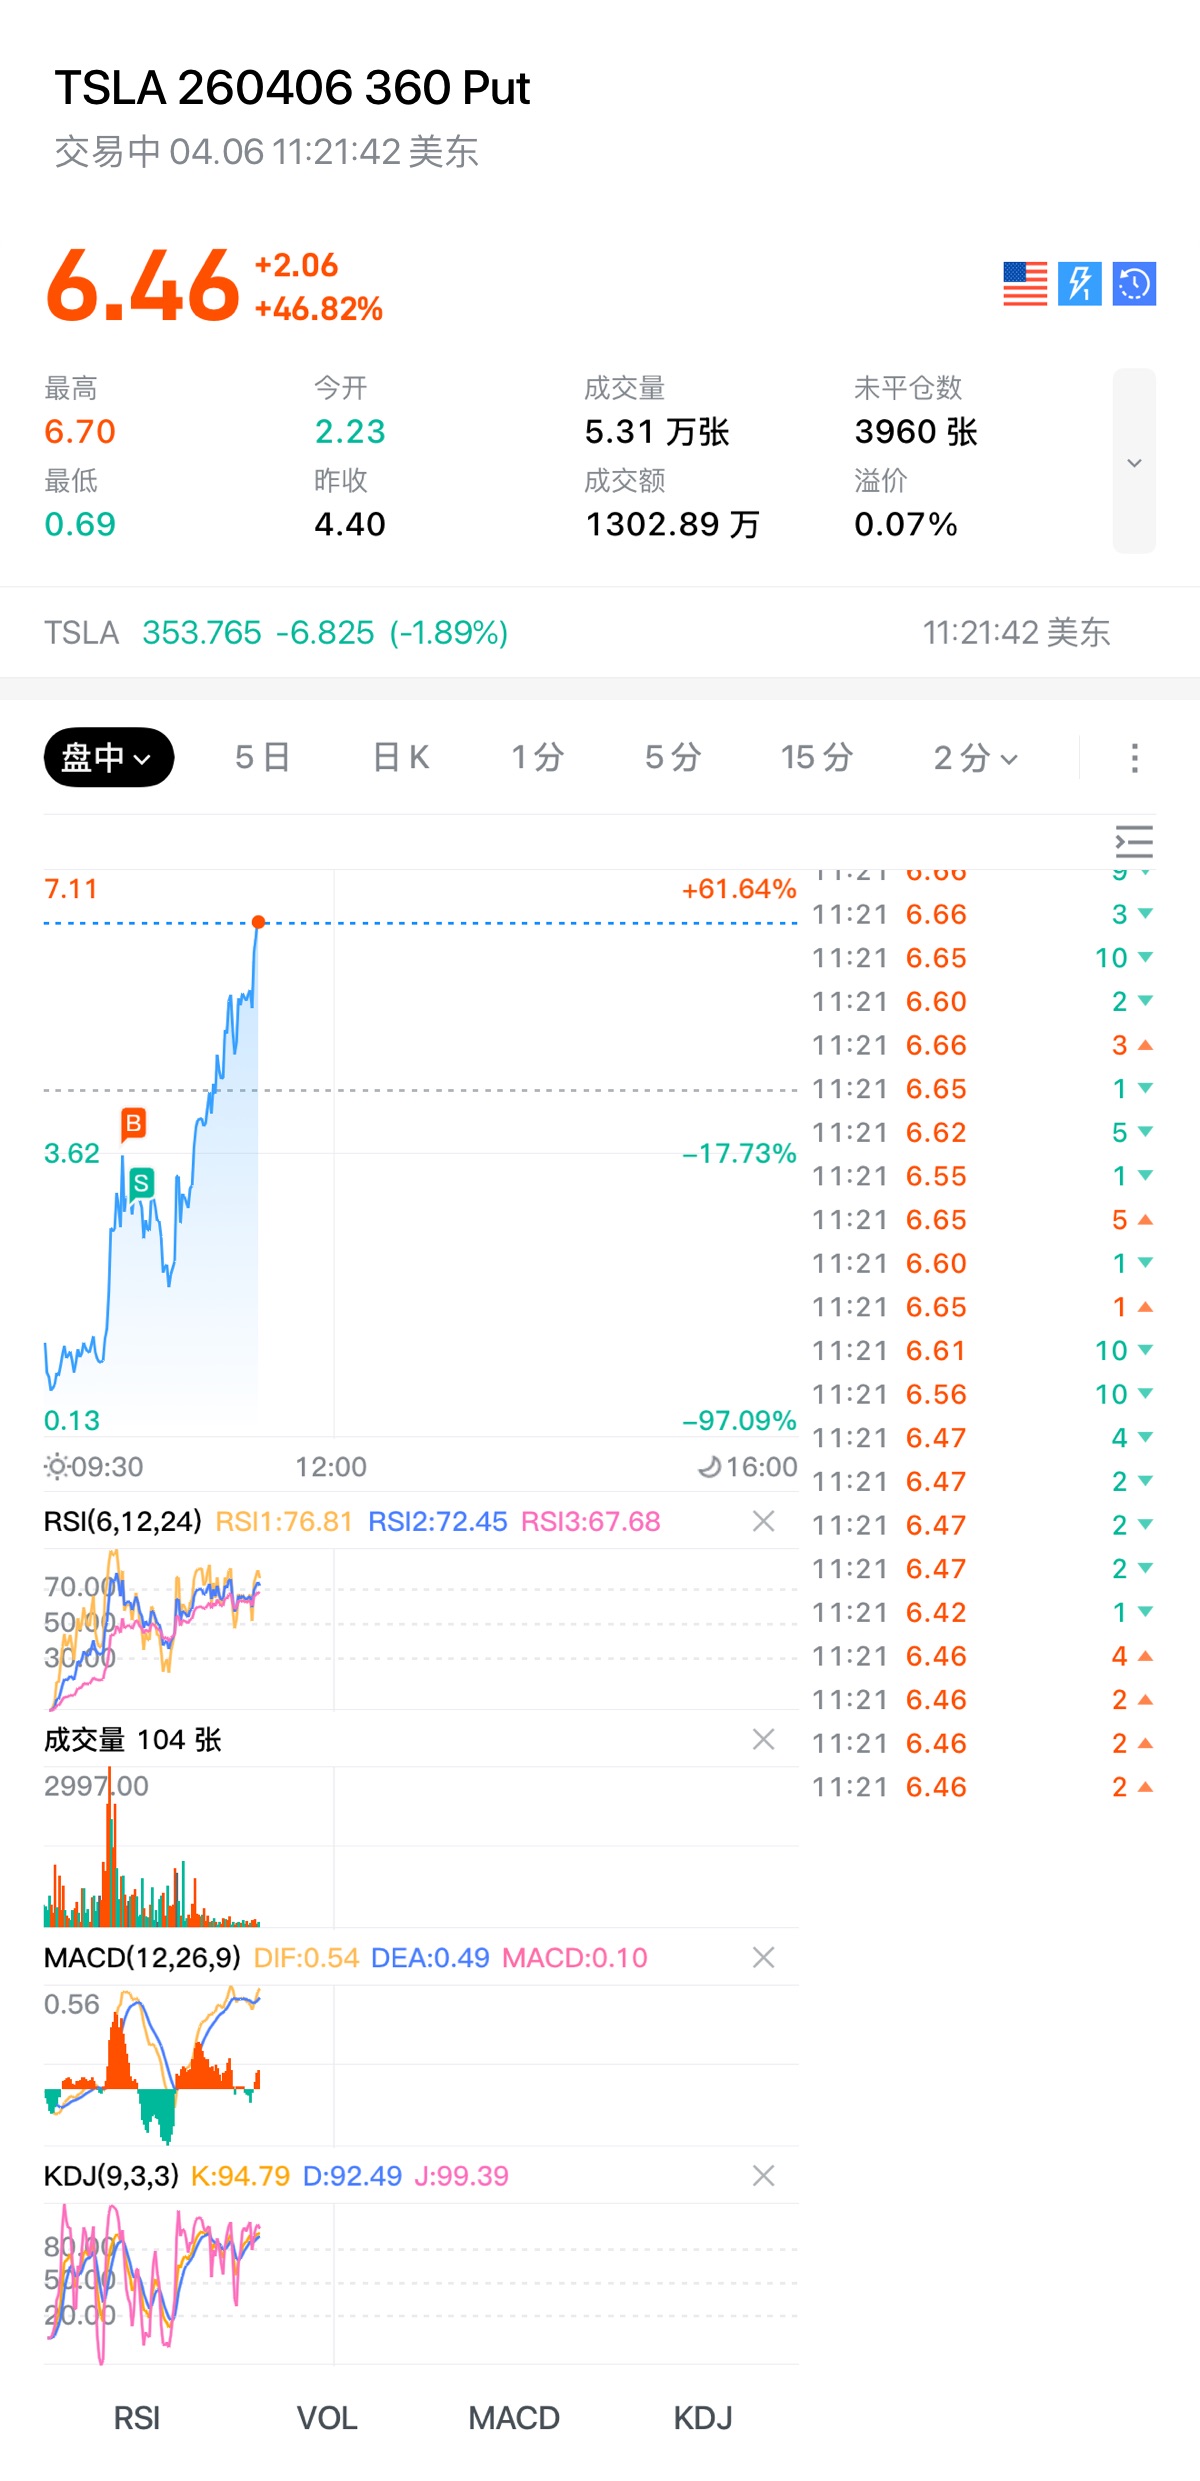Select the VOL indicator button
This screenshot has width=1200, height=2481.
(x=327, y=2418)
